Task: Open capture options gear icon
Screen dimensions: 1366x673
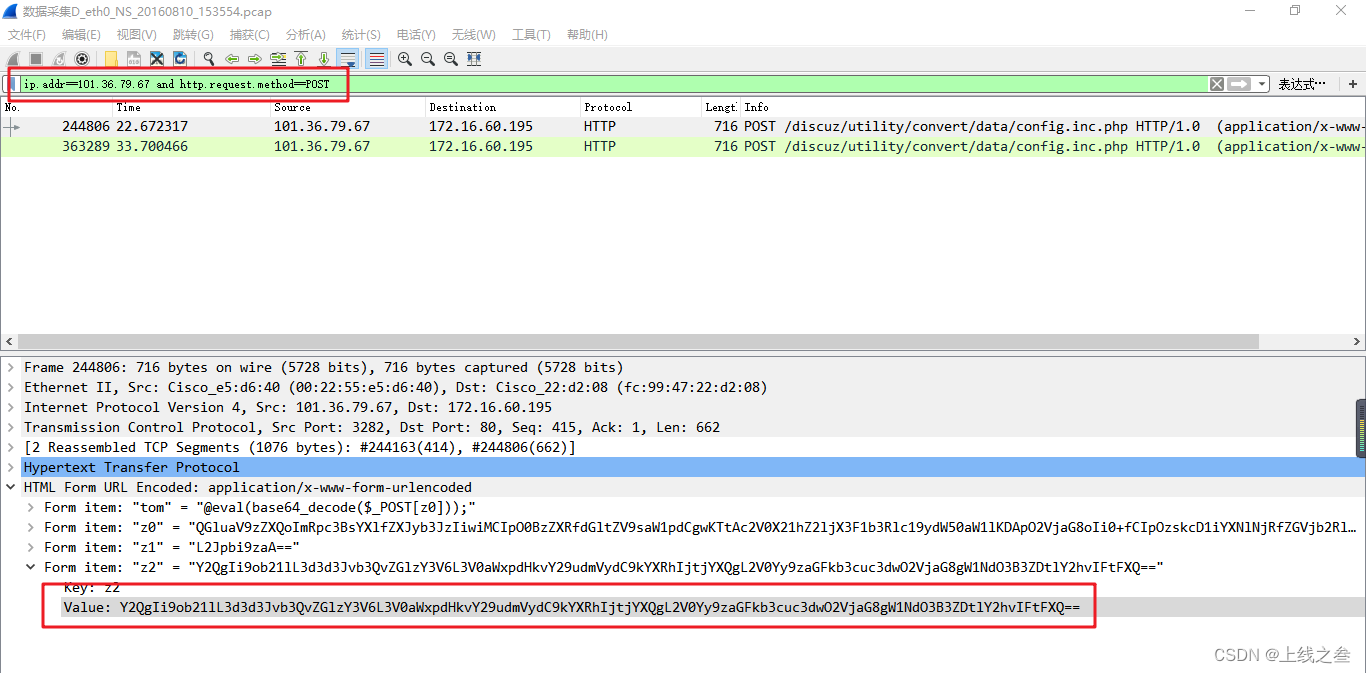Action: tap(82, 59)
